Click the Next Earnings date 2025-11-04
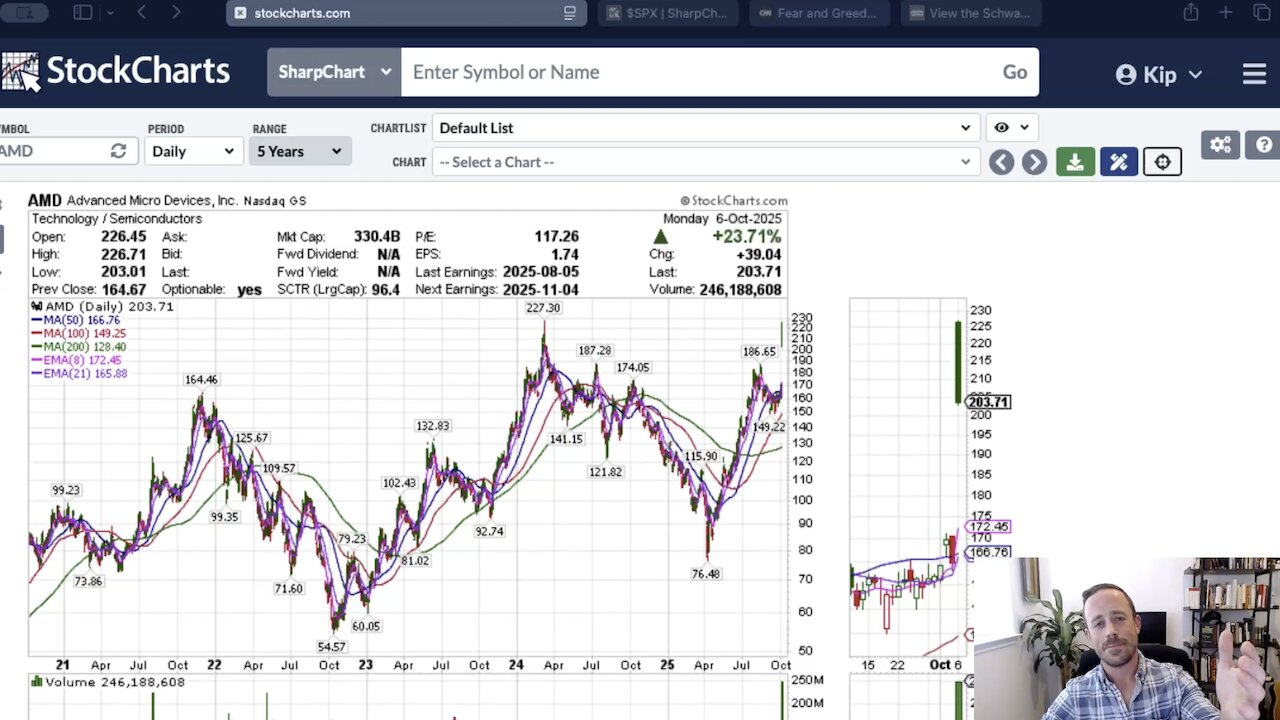Viewport: 1280px width, 720px height. pyautogui.click(x=539, y=290)
